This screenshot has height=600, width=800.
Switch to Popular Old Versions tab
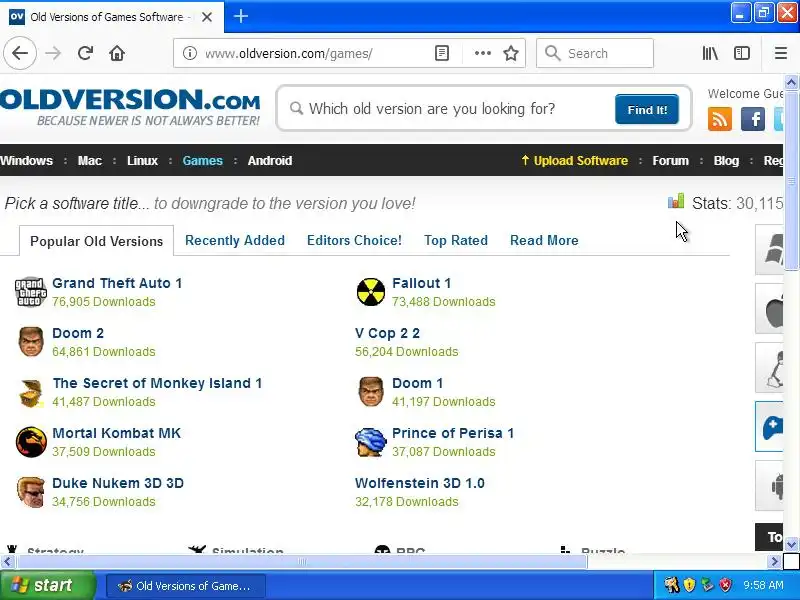click(x=96, y=241)
